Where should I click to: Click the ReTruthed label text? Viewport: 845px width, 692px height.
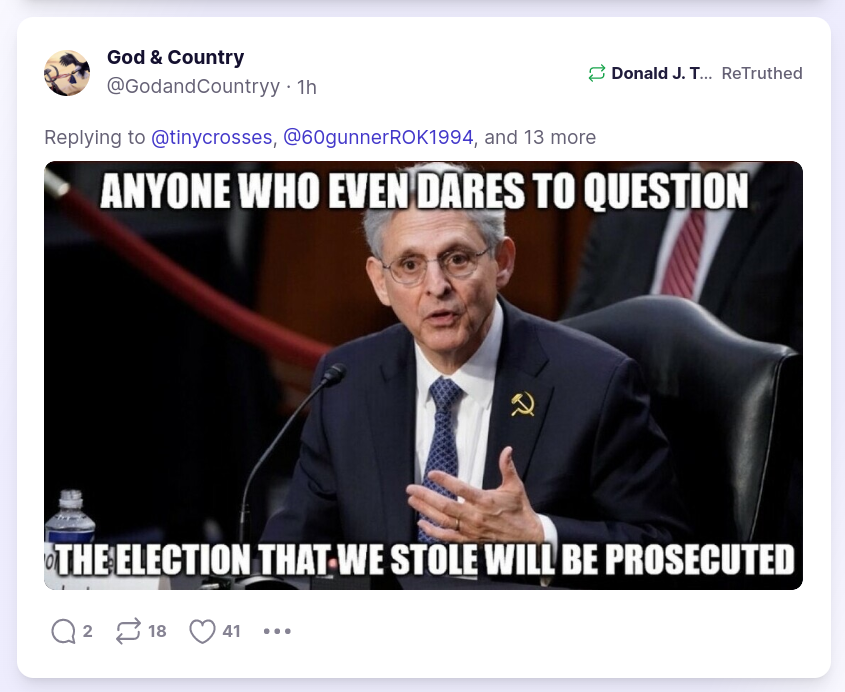pos(762,73)
